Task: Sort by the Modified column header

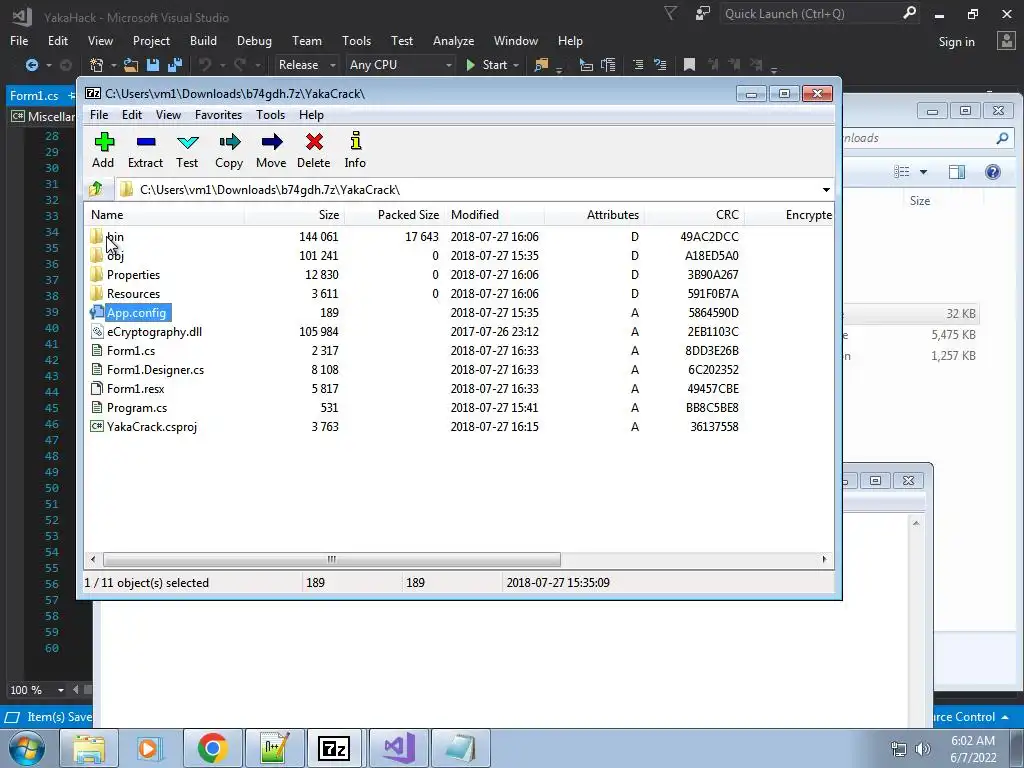Action: [x=495, y=214]
